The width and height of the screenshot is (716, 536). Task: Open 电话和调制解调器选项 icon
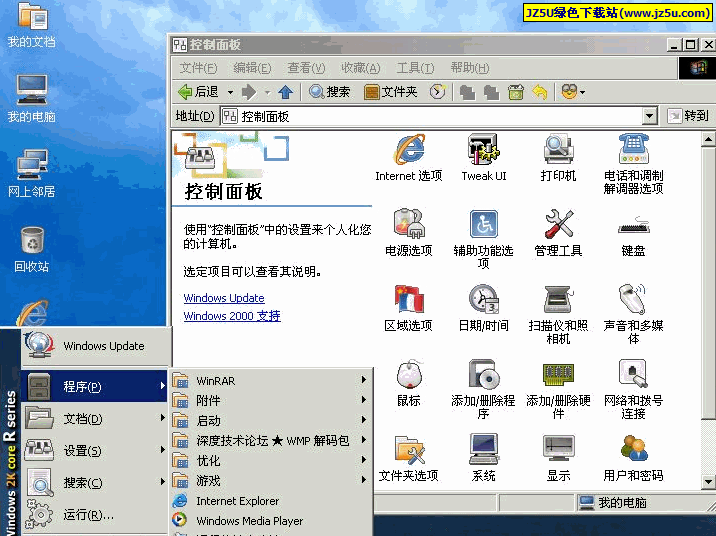pos(633,163)
